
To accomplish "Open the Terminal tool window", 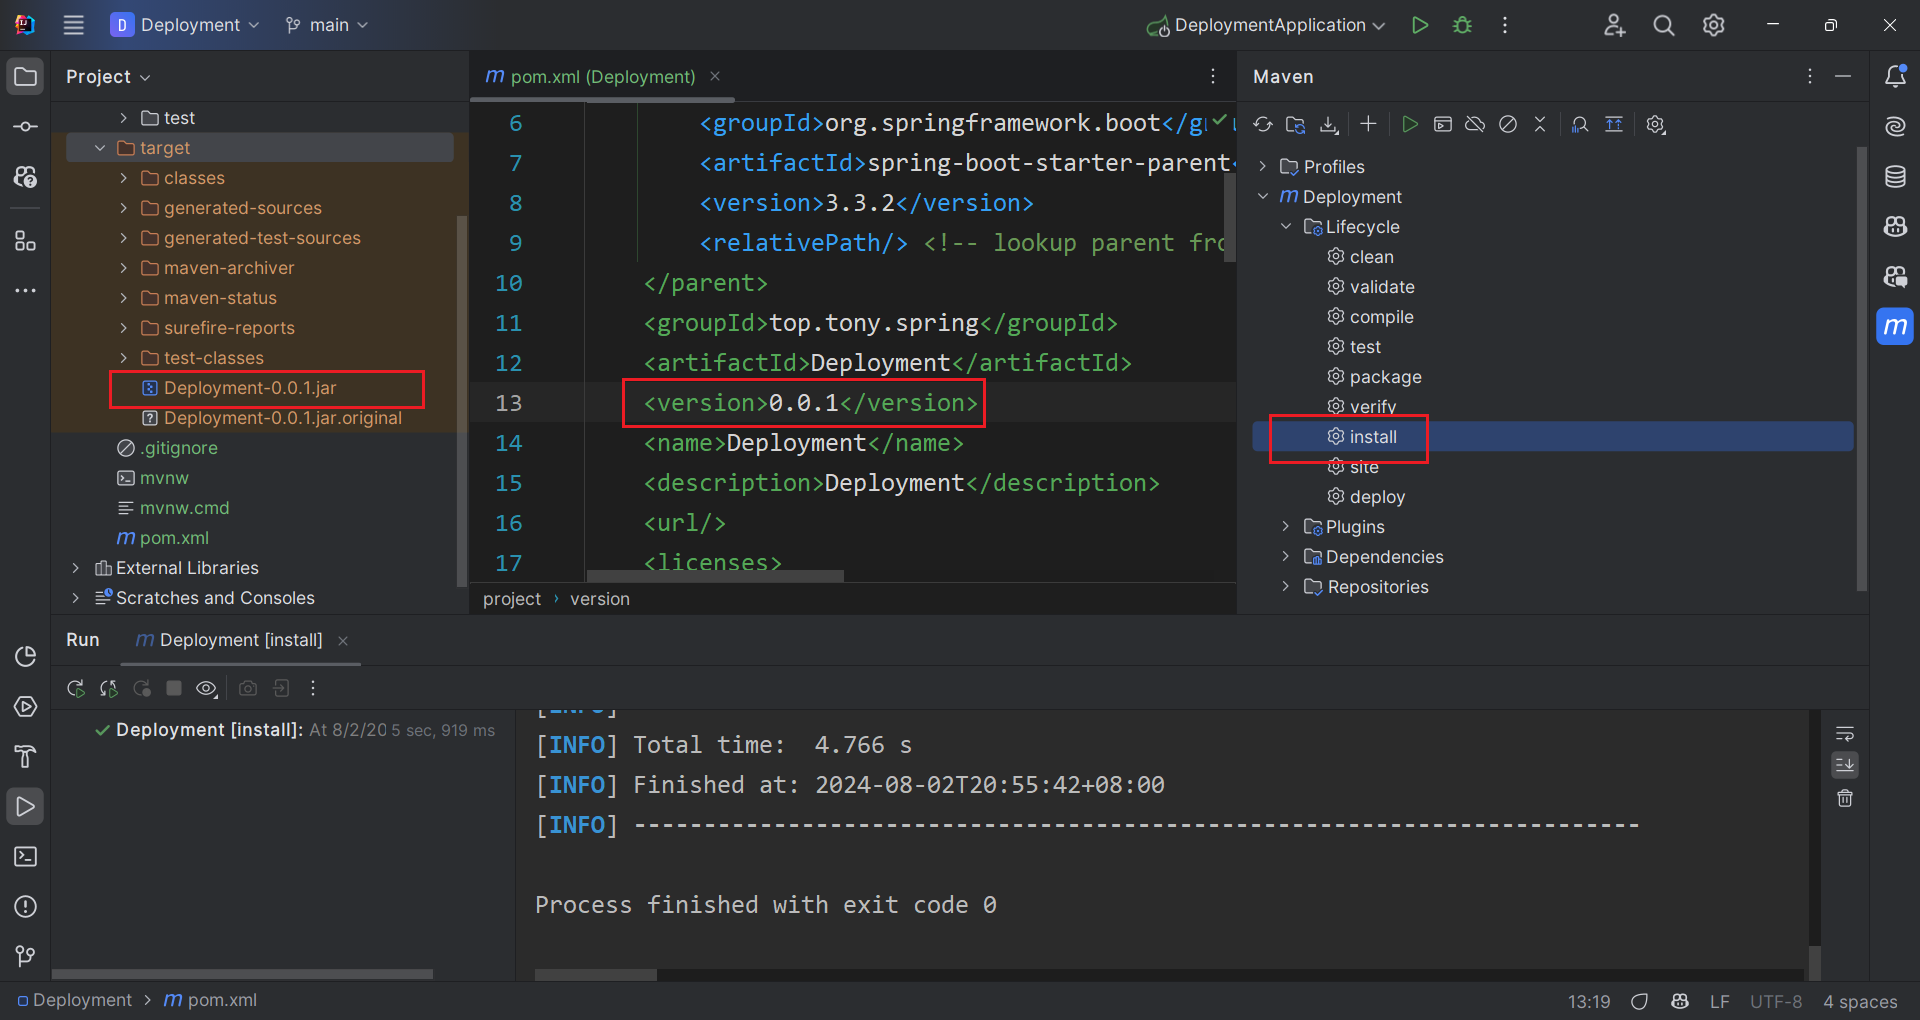I will pos(26,857).
